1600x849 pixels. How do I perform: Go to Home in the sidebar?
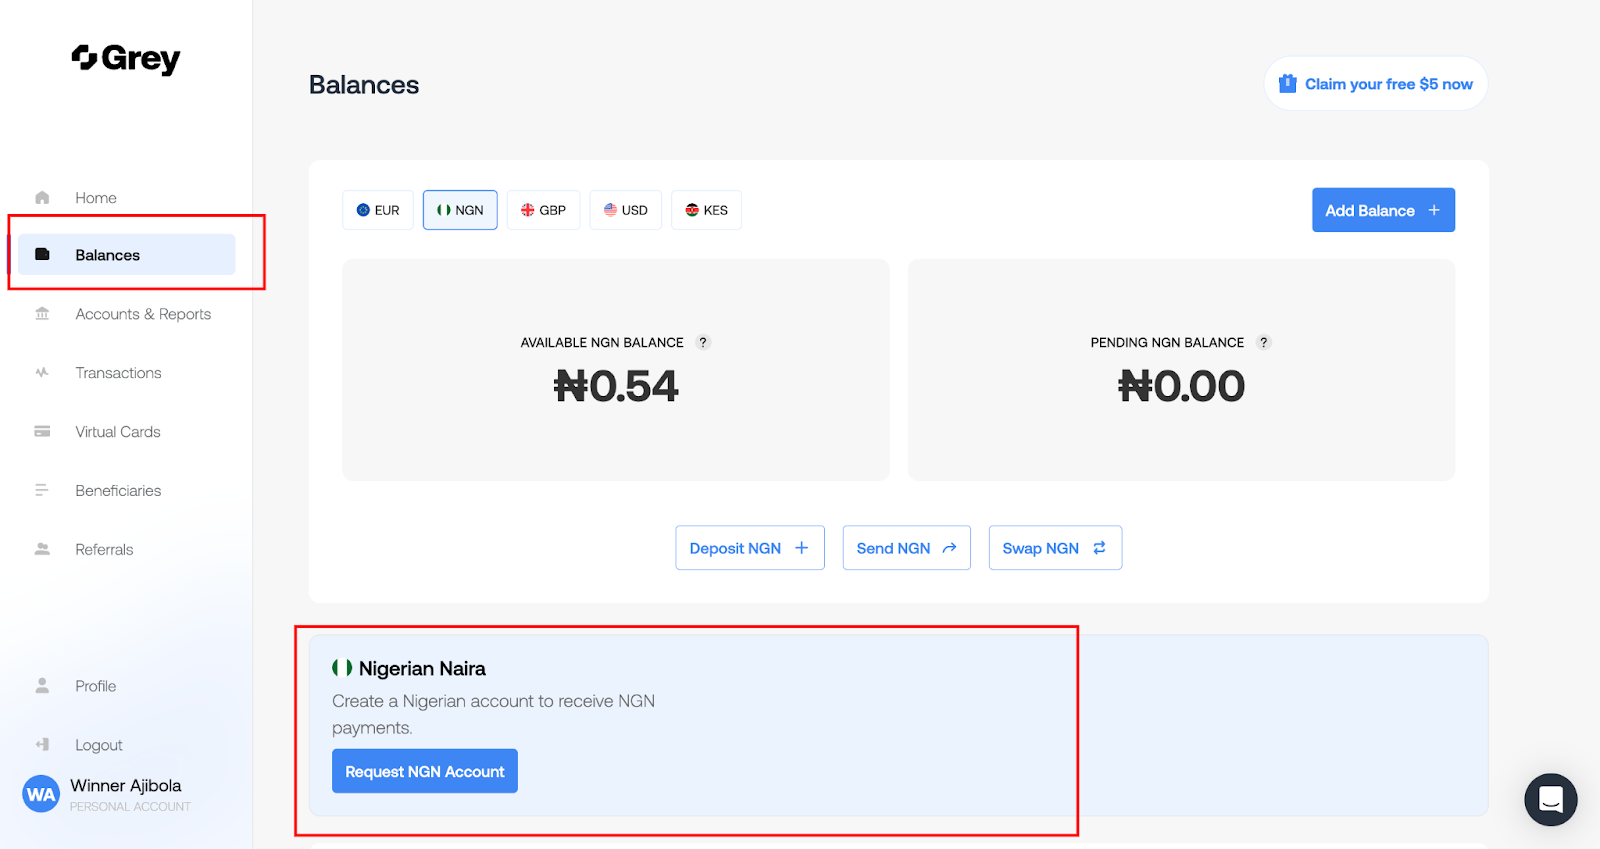[x=96, y=198]
